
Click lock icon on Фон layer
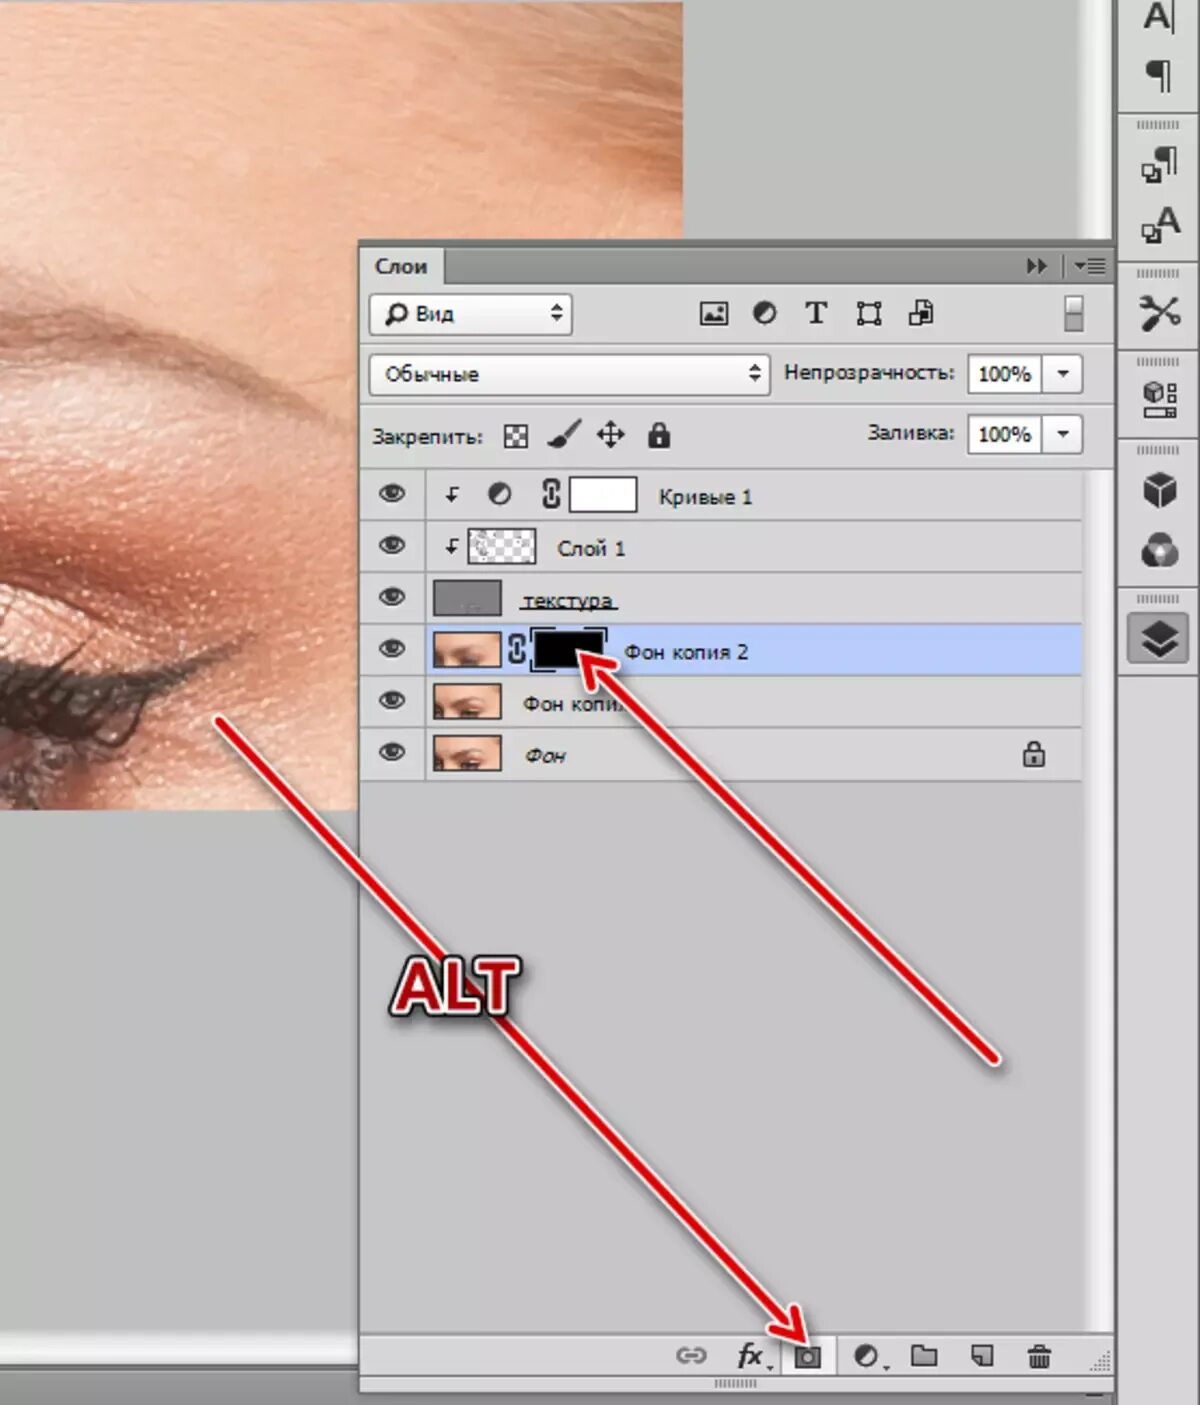1034,754
